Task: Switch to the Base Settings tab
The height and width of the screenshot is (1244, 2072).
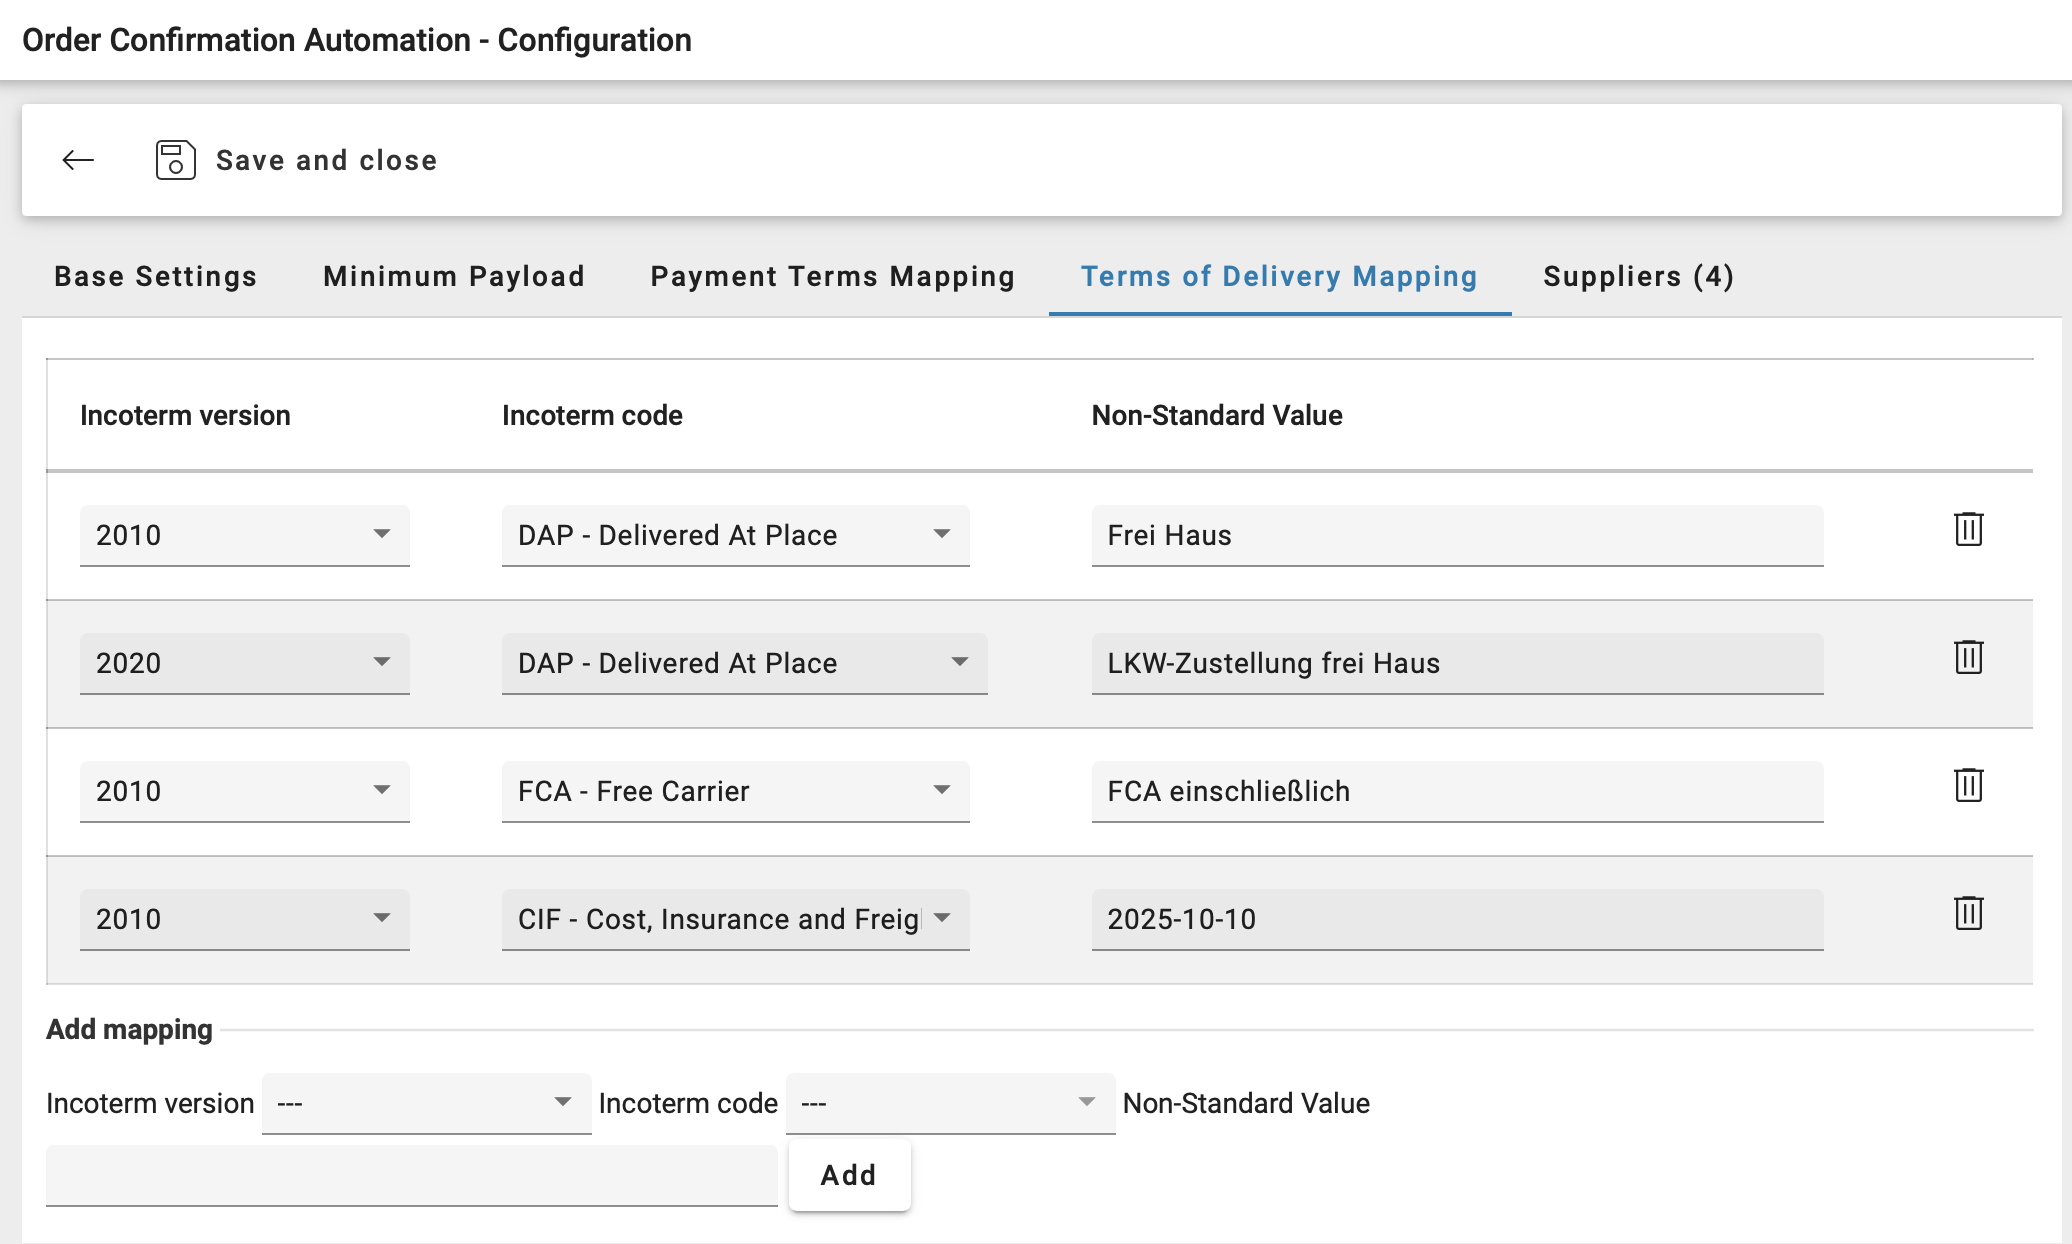Action: pyautogui.click(x=156, y=277)
